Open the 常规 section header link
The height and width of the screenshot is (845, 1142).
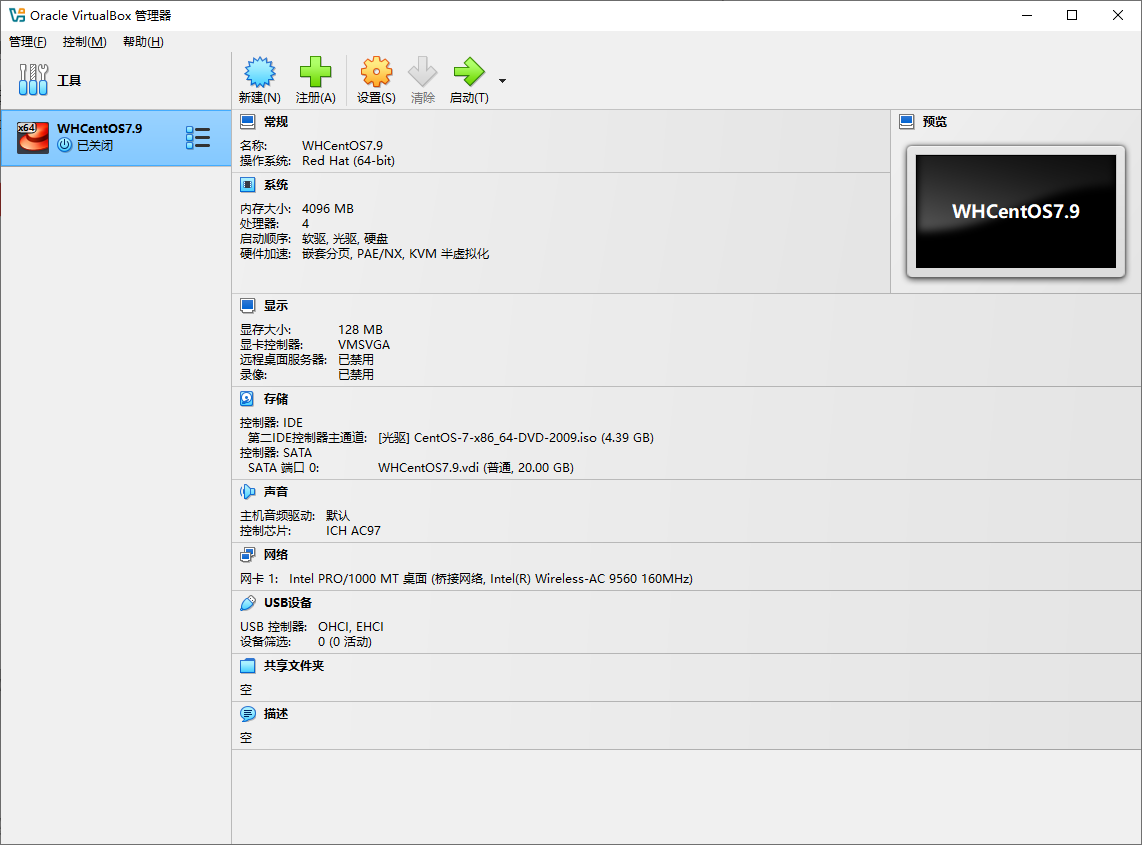pos(276,122)
